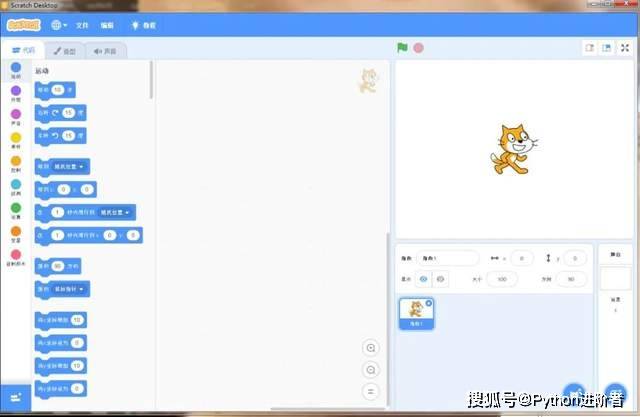Click the Scratch logo in the menu bar

[24, 25]
